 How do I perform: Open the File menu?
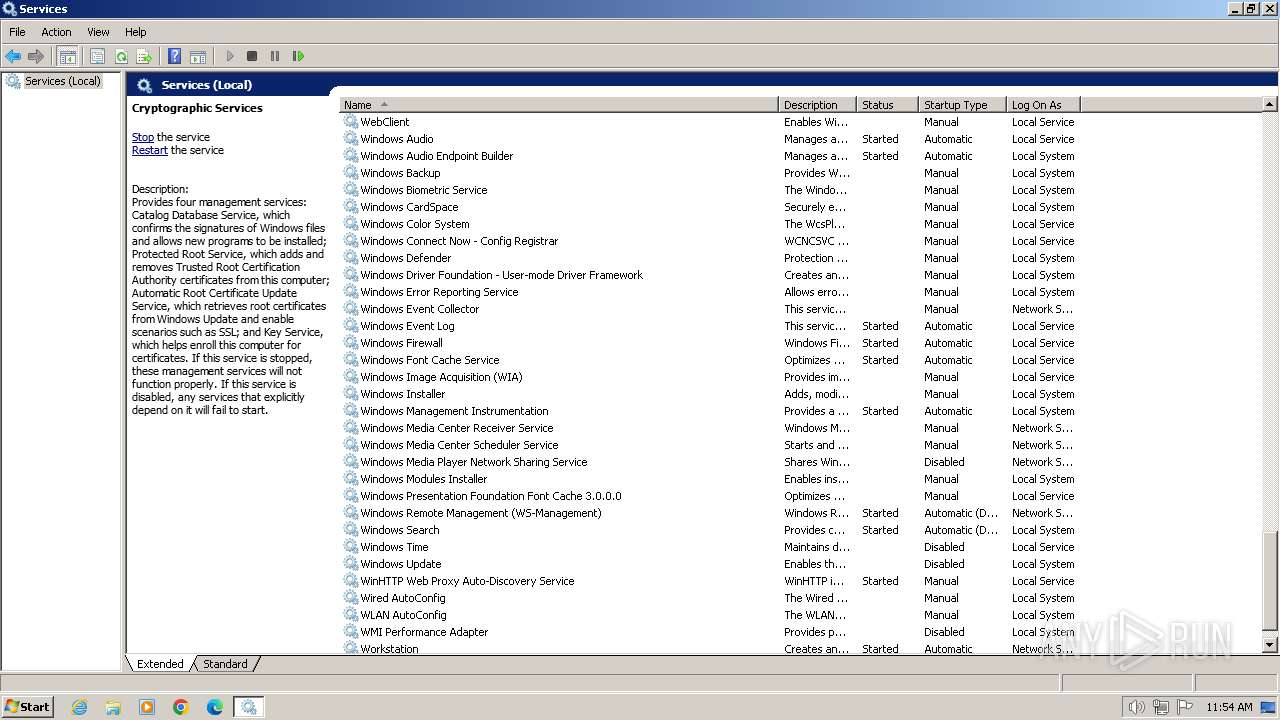[17, 32]
